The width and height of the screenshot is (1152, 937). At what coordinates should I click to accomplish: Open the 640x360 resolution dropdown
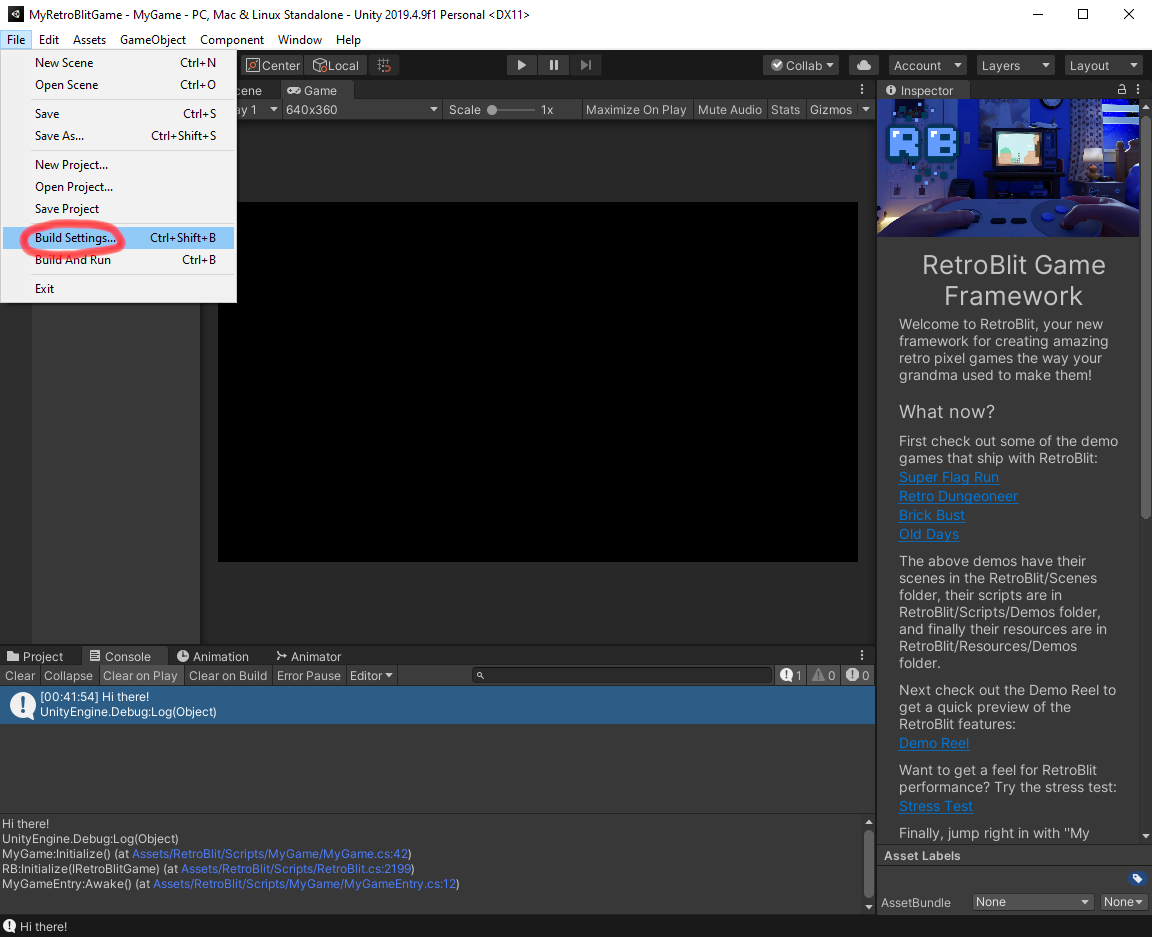(361, 110)
